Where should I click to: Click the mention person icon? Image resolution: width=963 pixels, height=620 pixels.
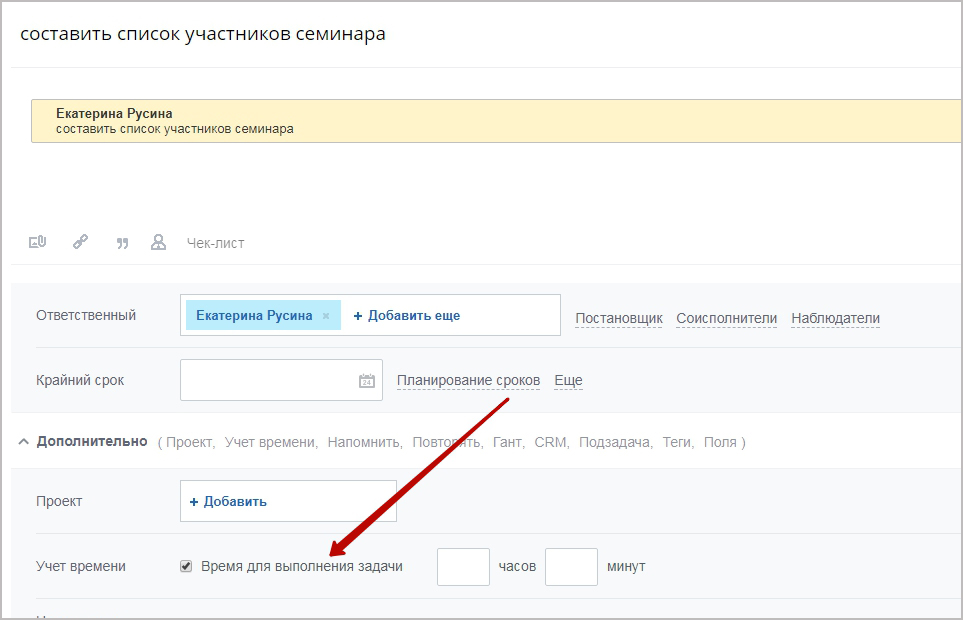click(x=158, y=242)
